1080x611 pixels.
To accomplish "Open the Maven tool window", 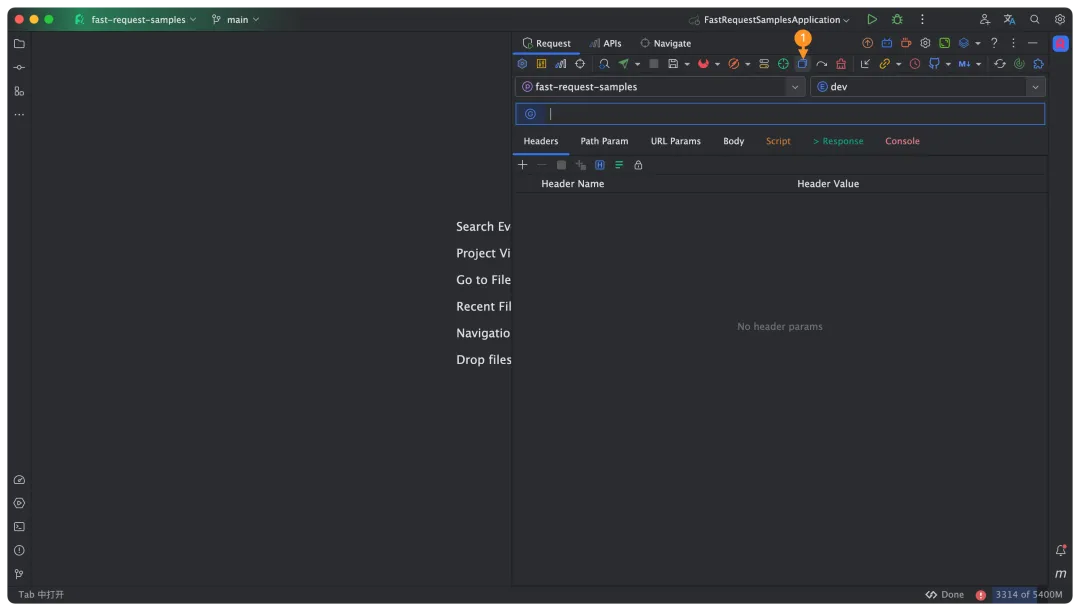I will tap(1061, 574).
